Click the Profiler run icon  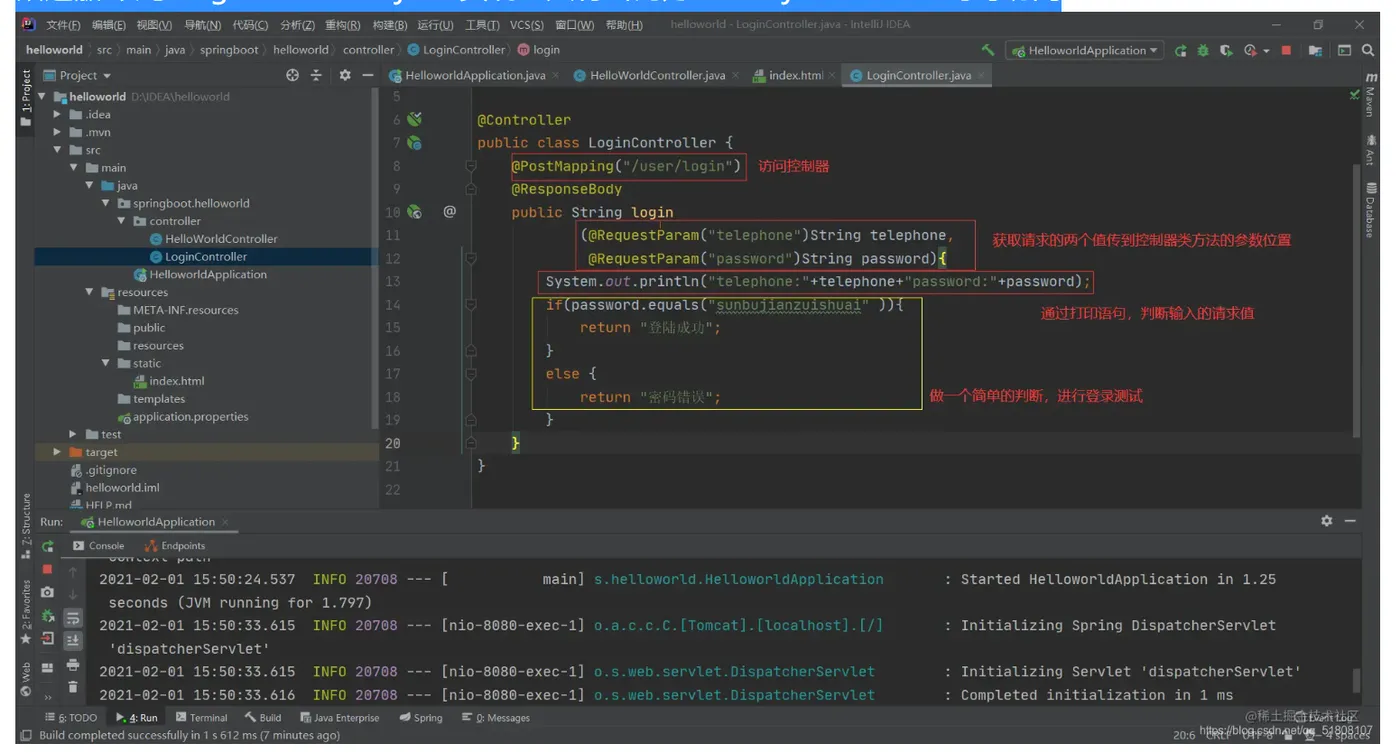pyautogui.click(x=1249, y=50)
